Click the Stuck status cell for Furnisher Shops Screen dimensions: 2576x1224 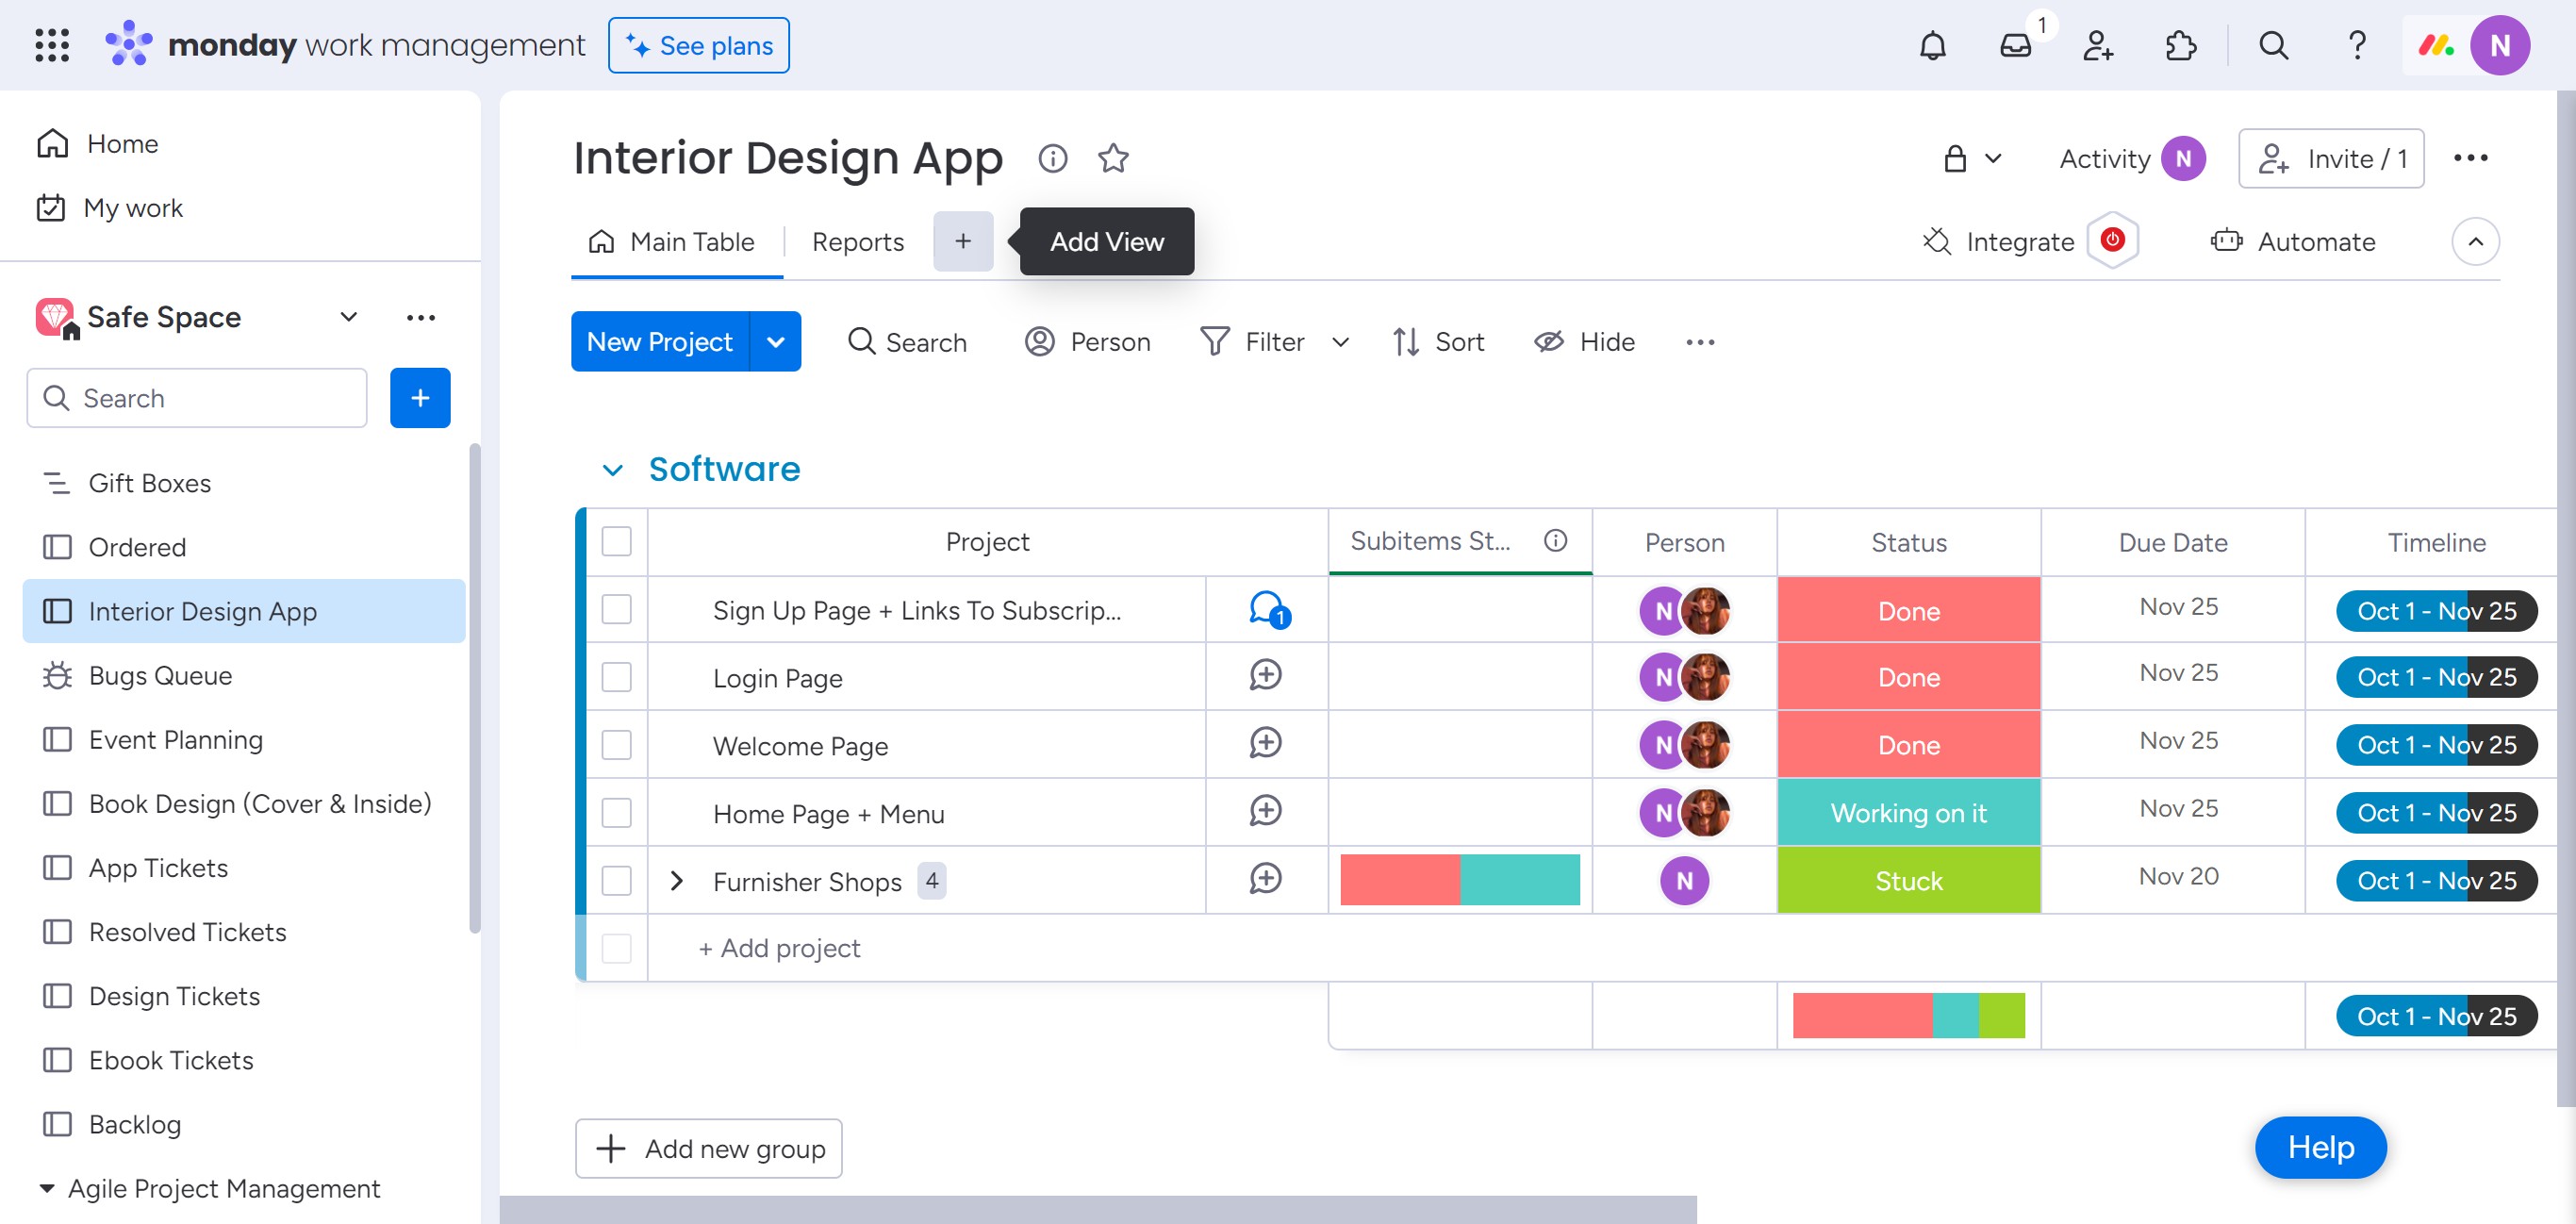click(1908, 881)
